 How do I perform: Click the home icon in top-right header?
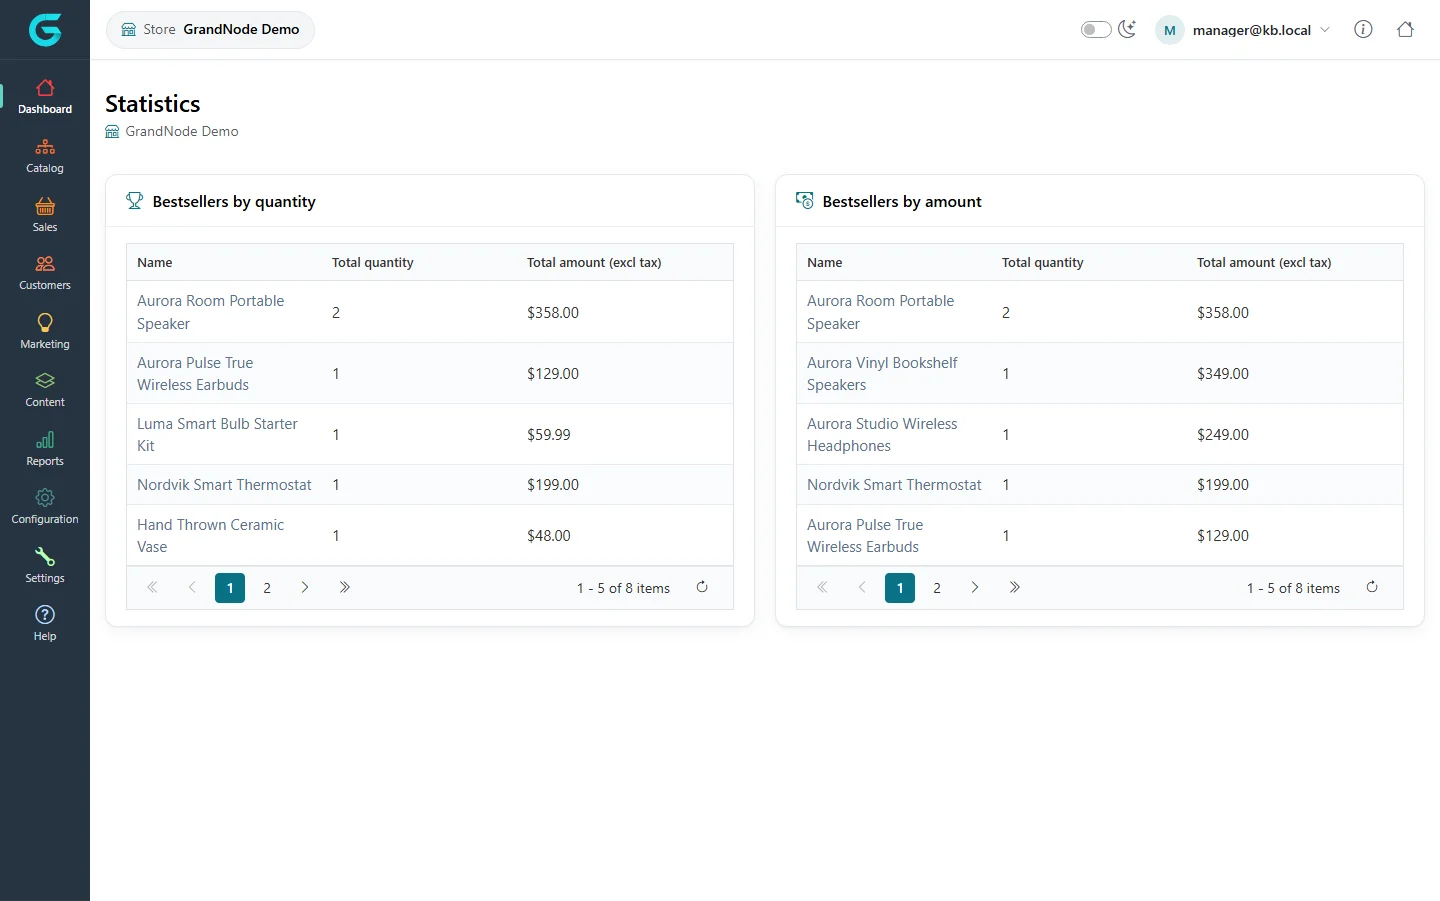point(1405,29)
